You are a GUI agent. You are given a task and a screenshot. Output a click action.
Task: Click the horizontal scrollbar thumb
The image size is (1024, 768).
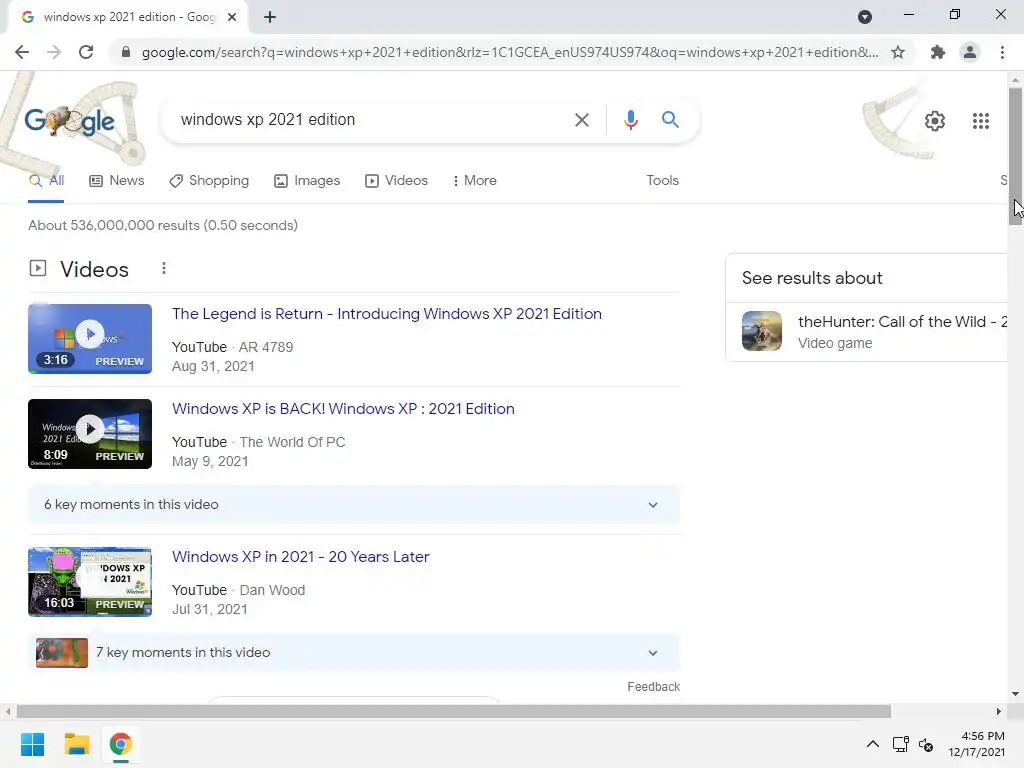454,711
